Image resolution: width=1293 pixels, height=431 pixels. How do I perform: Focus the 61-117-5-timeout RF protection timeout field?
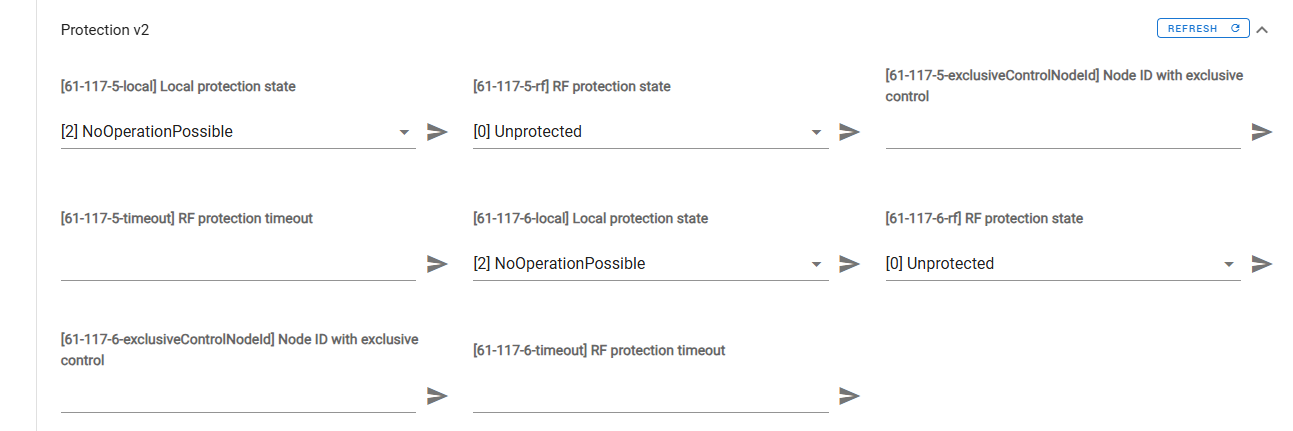pos(238,264)
